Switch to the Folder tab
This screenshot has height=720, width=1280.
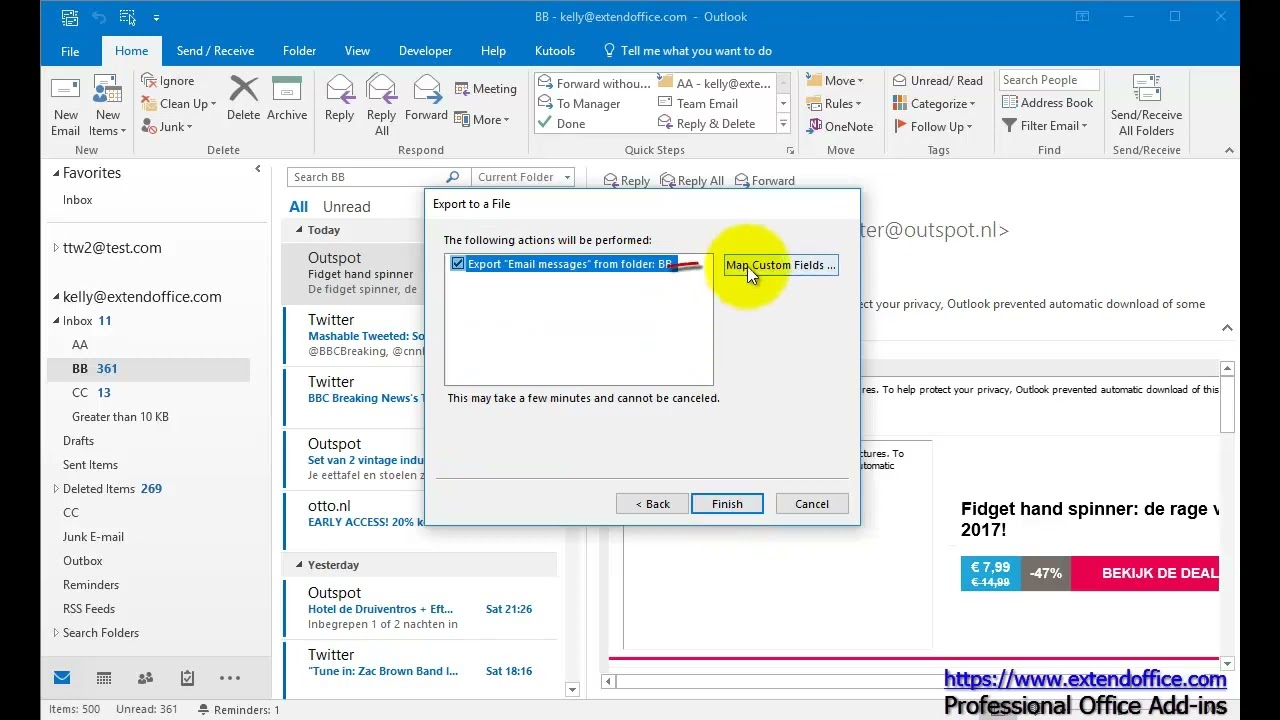pos(299,51)
